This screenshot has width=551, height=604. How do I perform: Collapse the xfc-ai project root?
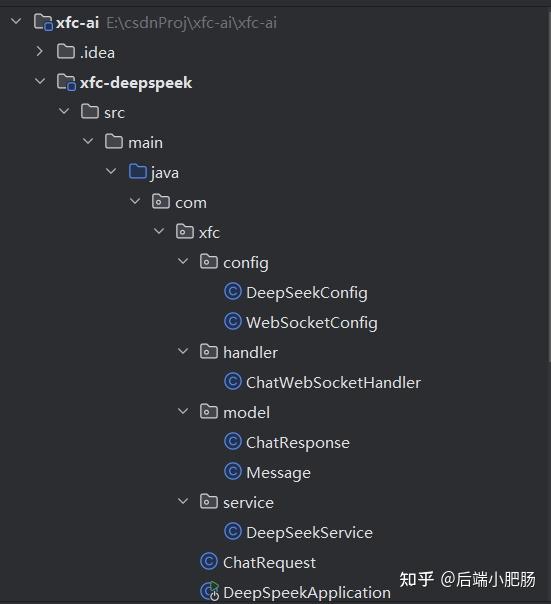tap(16, 21)
